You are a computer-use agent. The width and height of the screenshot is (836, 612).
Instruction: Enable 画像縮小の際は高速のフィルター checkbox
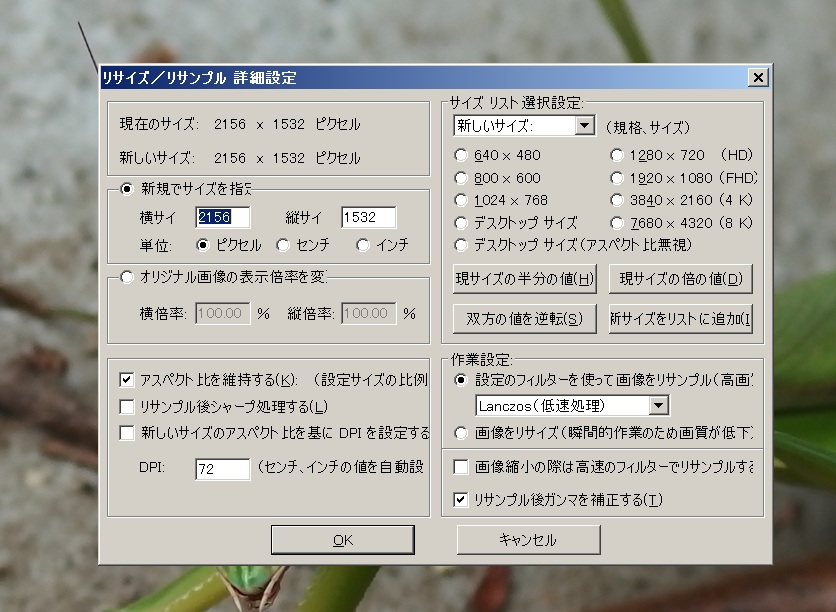461,467
